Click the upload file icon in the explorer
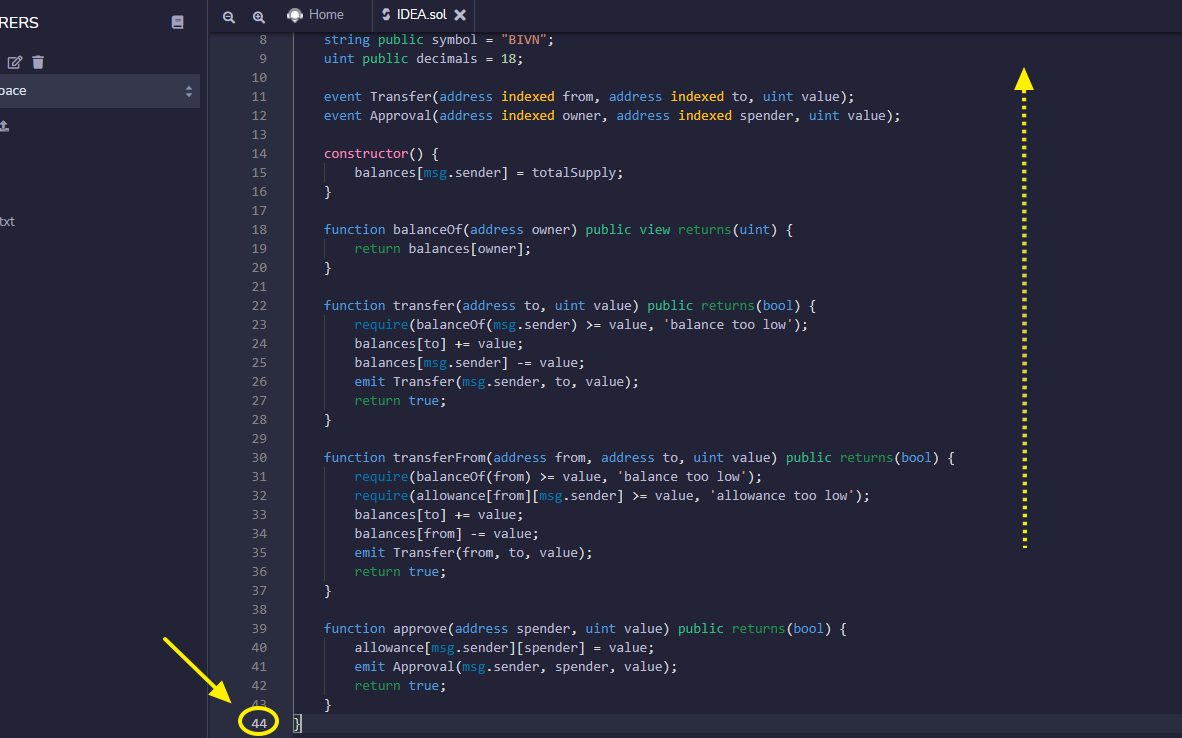 pos(5,126)
